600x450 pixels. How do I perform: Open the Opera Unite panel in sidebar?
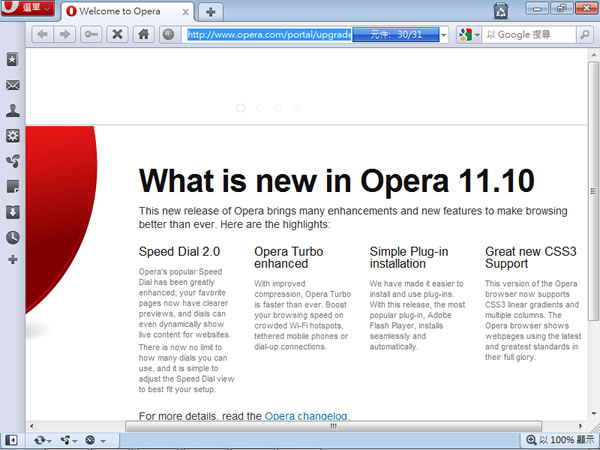pyautogui.click(x=12, y=161)
